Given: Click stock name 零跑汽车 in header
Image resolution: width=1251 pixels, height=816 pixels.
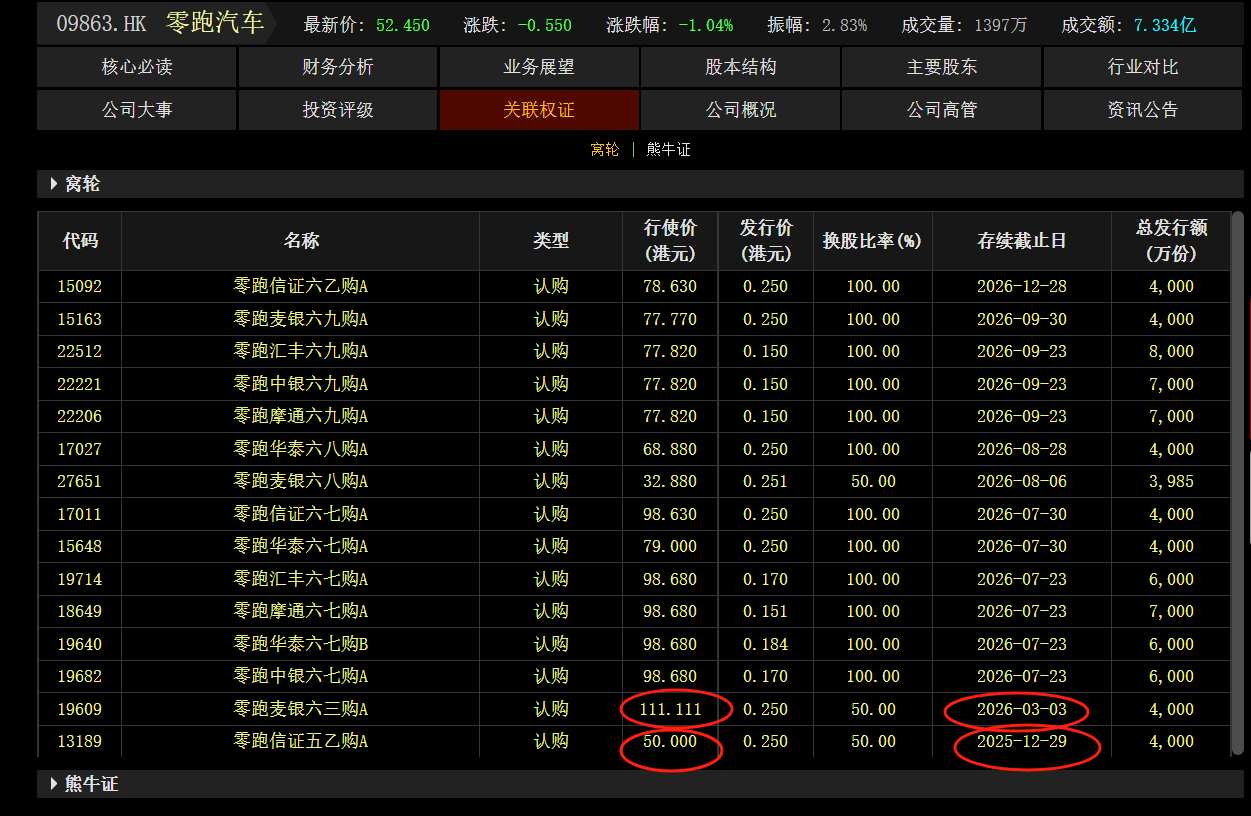Looking at the screenshot, I should tap(214, 24).
